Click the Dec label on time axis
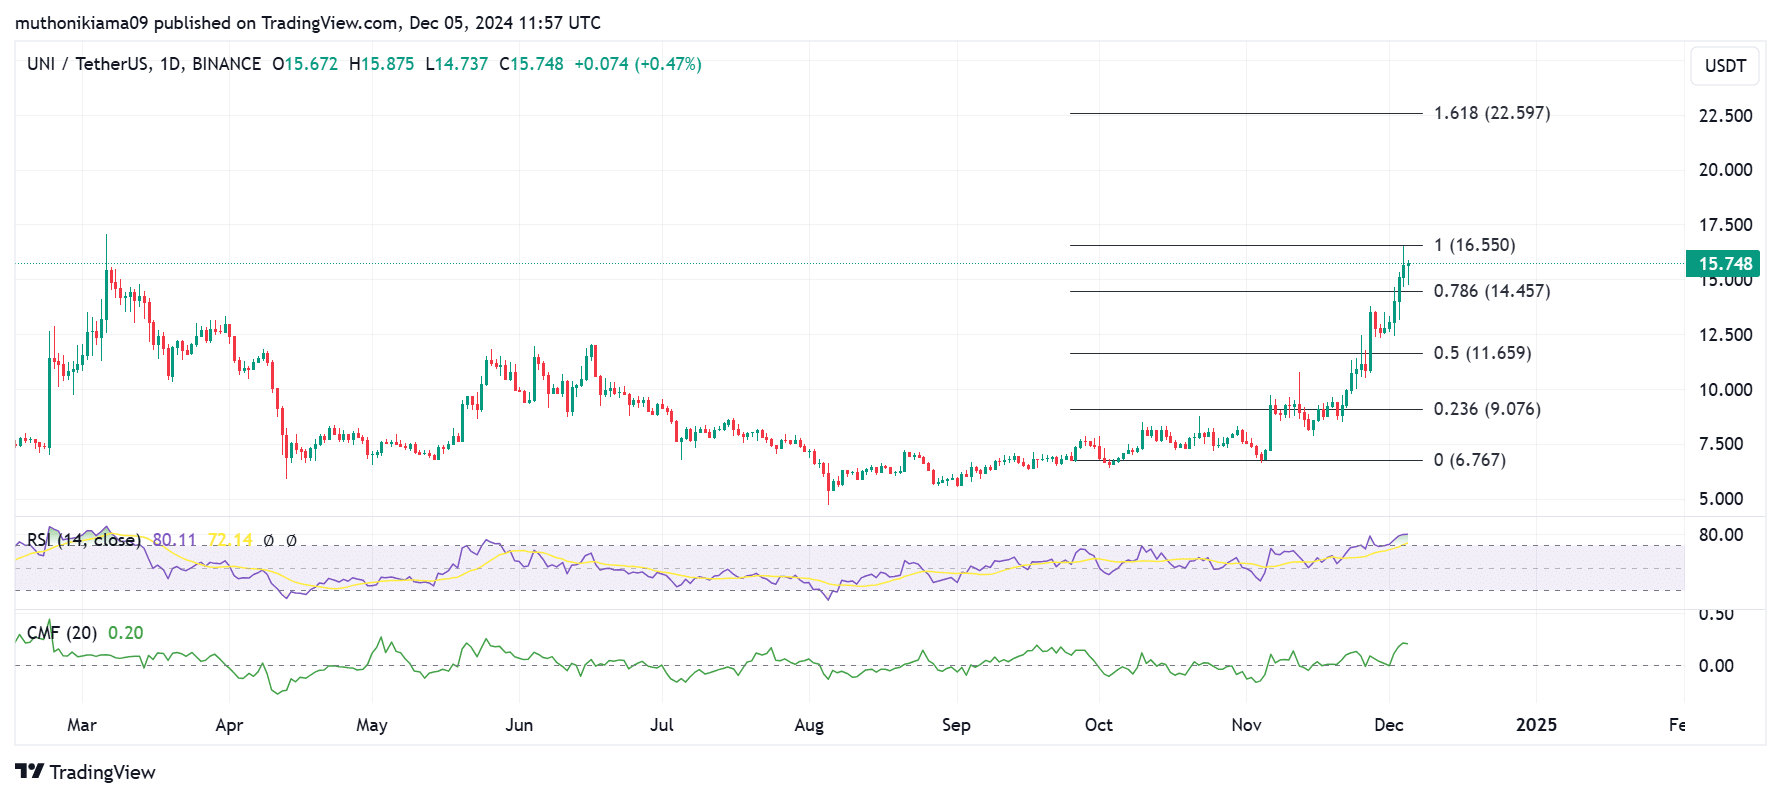Image resolution: width=1781 pixels, height=798 pixels. click(x=1389, y=725)
